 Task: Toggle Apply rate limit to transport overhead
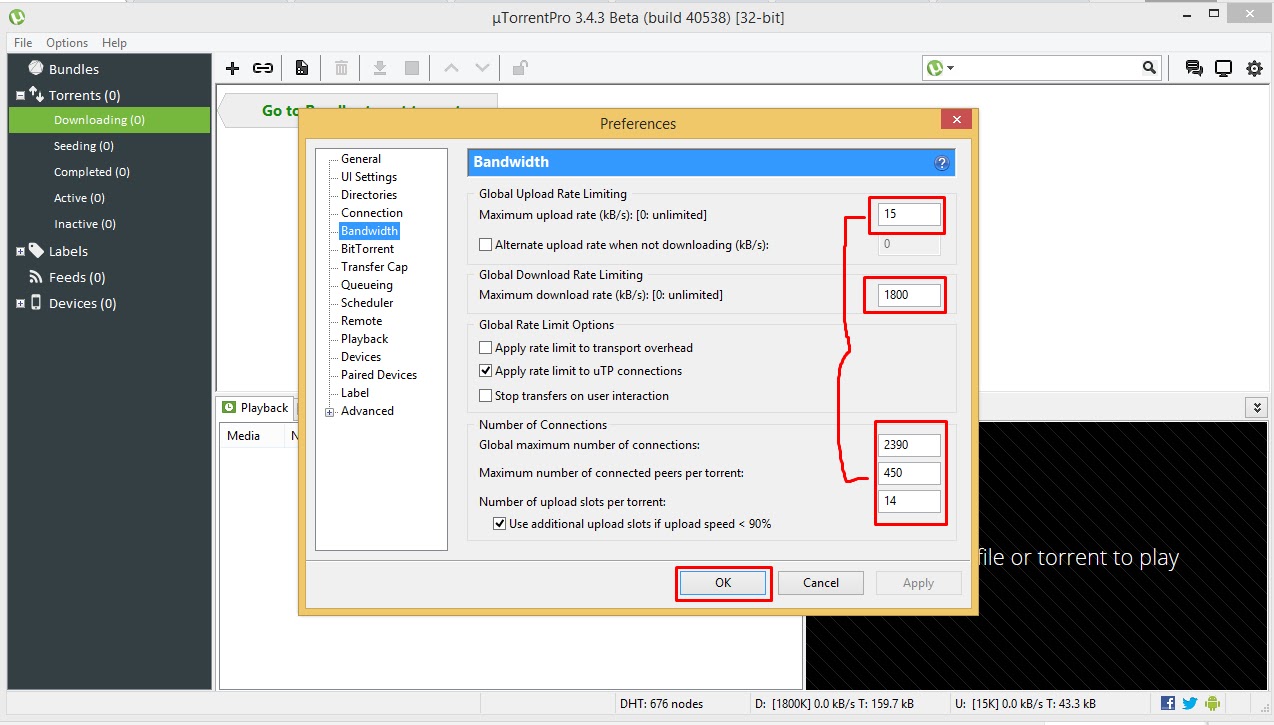pos(486,348)
